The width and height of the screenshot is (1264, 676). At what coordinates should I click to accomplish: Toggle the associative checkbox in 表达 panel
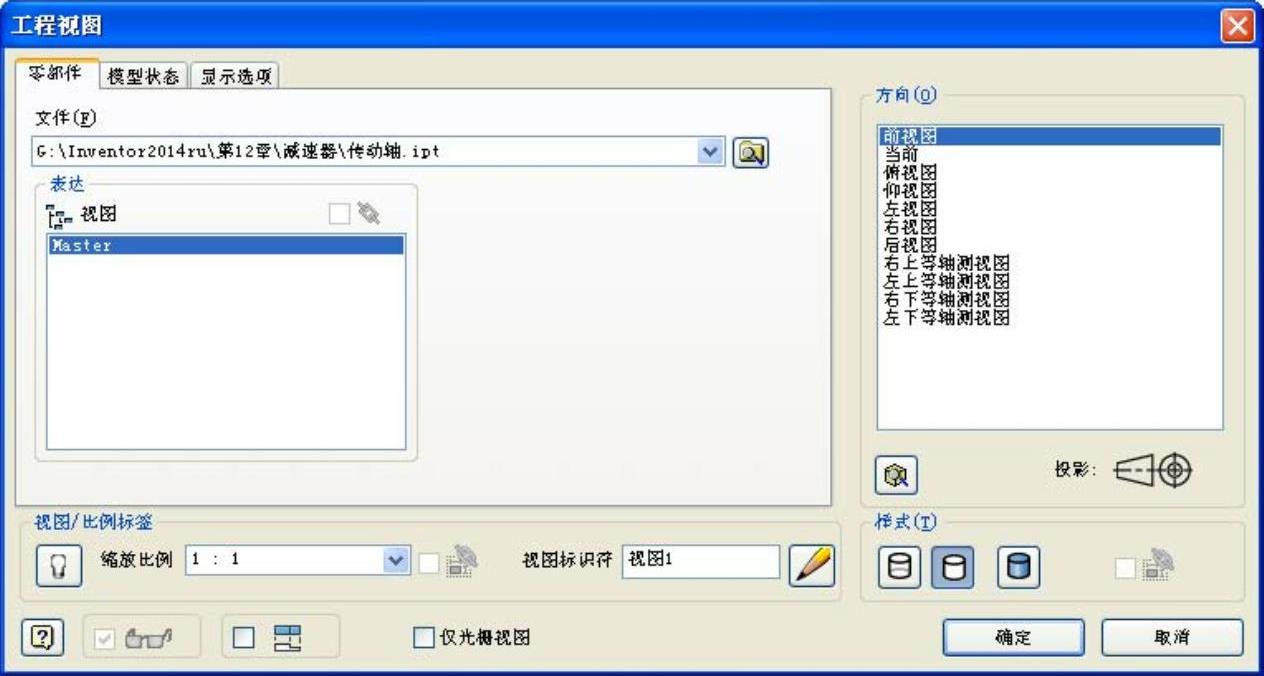[x=339, y=213]
